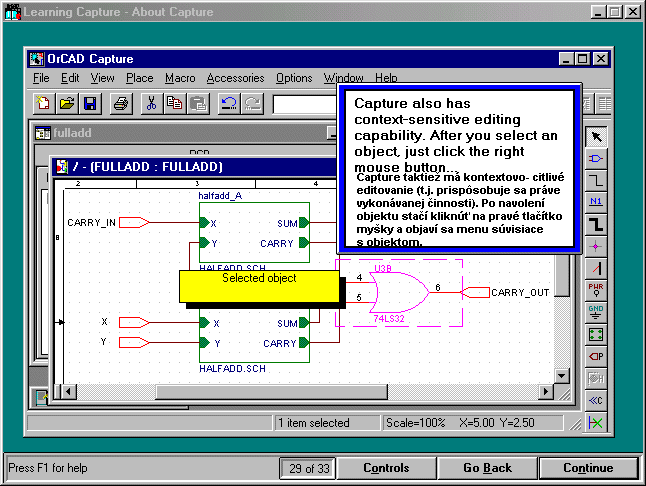646x486 pixels.
Task: Choose the Net Alias N1 tool
Action: pos(597,202)
